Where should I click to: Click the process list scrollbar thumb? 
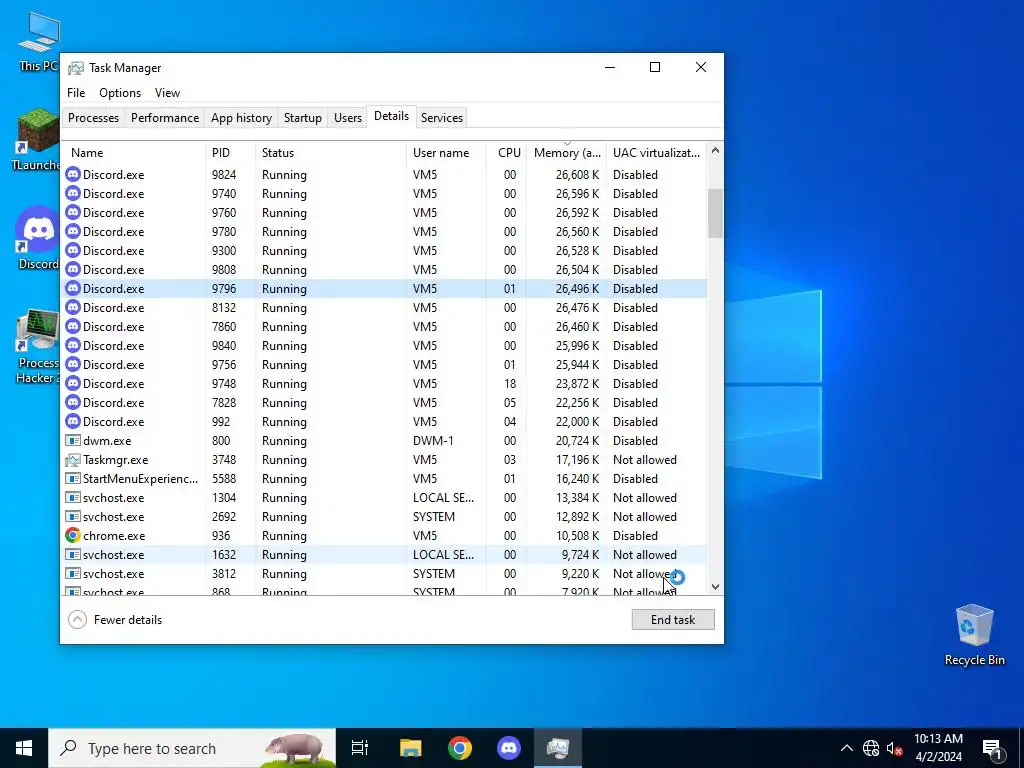coord(715,214)
